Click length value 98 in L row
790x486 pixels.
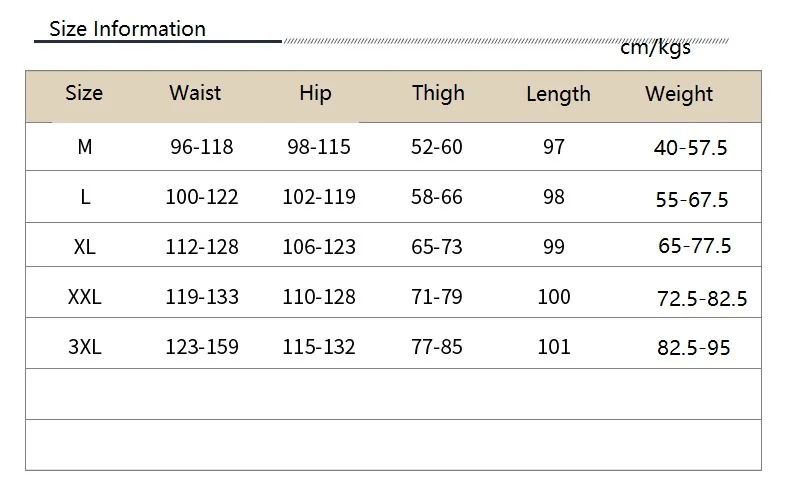point(554,197)
